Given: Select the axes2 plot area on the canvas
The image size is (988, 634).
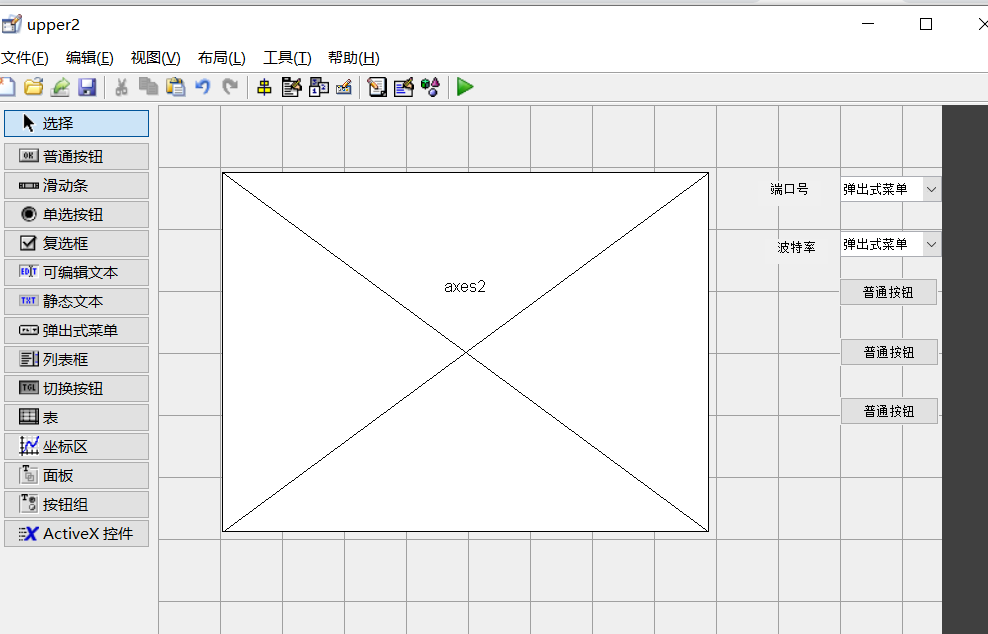Looking at the screenshot, I should coord(464,350).
